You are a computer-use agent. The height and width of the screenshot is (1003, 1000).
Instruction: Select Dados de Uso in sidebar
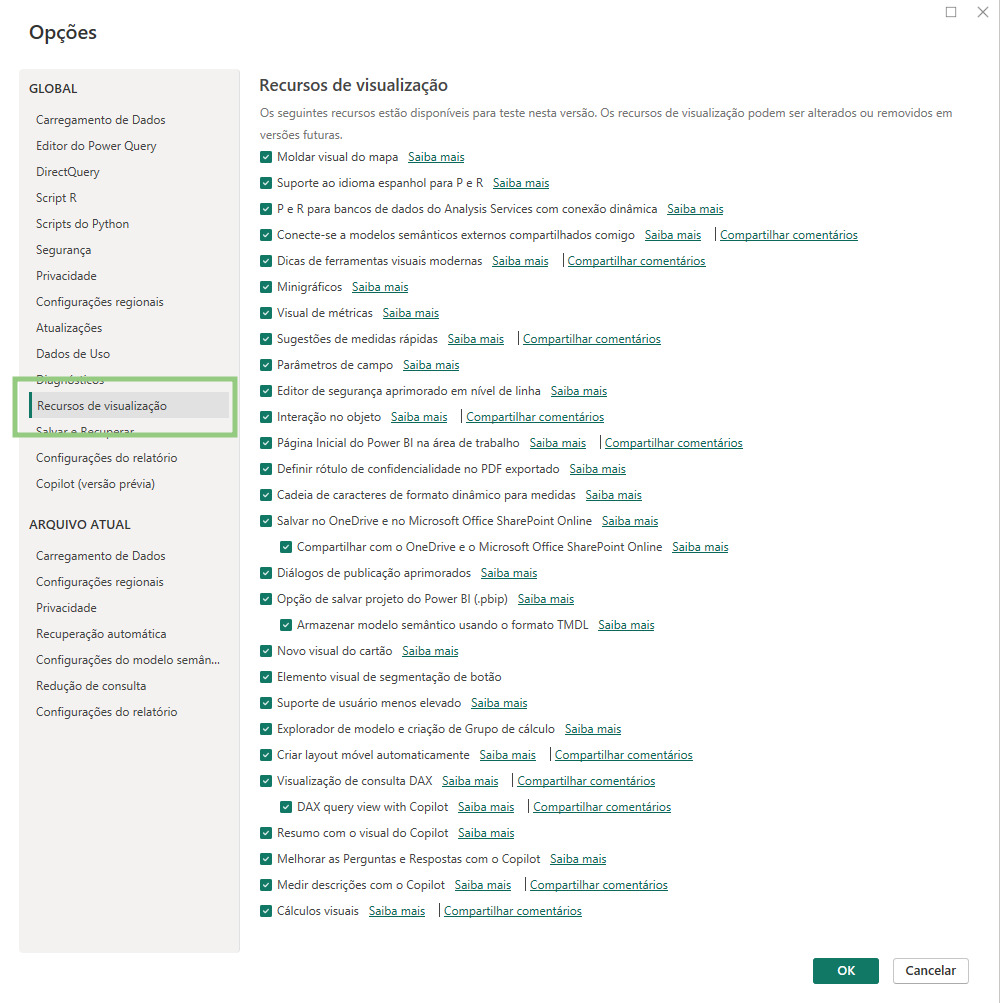click(x=73, y=354)
